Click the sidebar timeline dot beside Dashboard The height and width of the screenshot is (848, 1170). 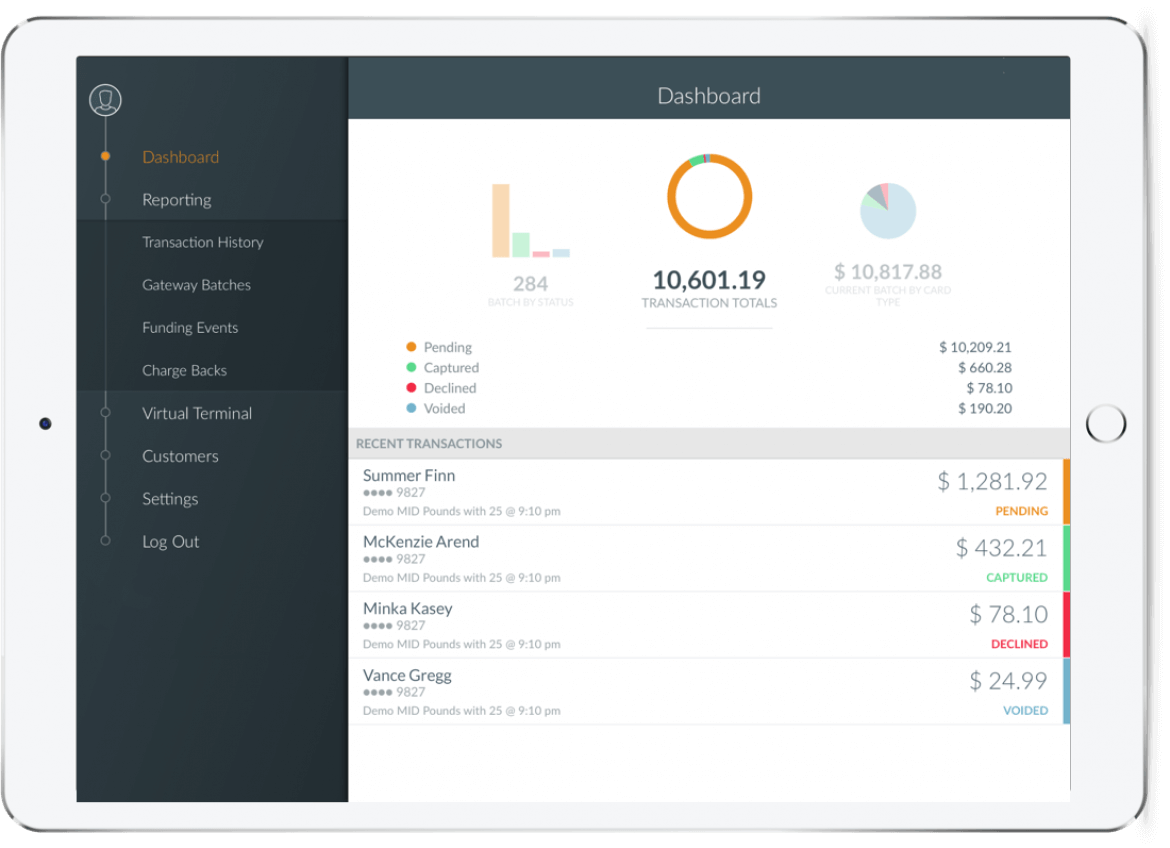tap(105, 156)
